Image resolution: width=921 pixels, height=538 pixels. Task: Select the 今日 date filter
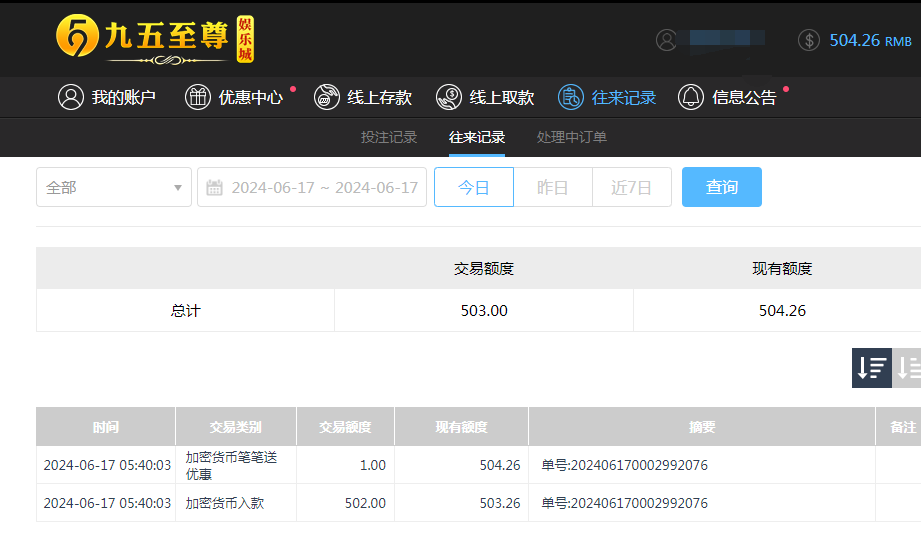coord(474,187)
